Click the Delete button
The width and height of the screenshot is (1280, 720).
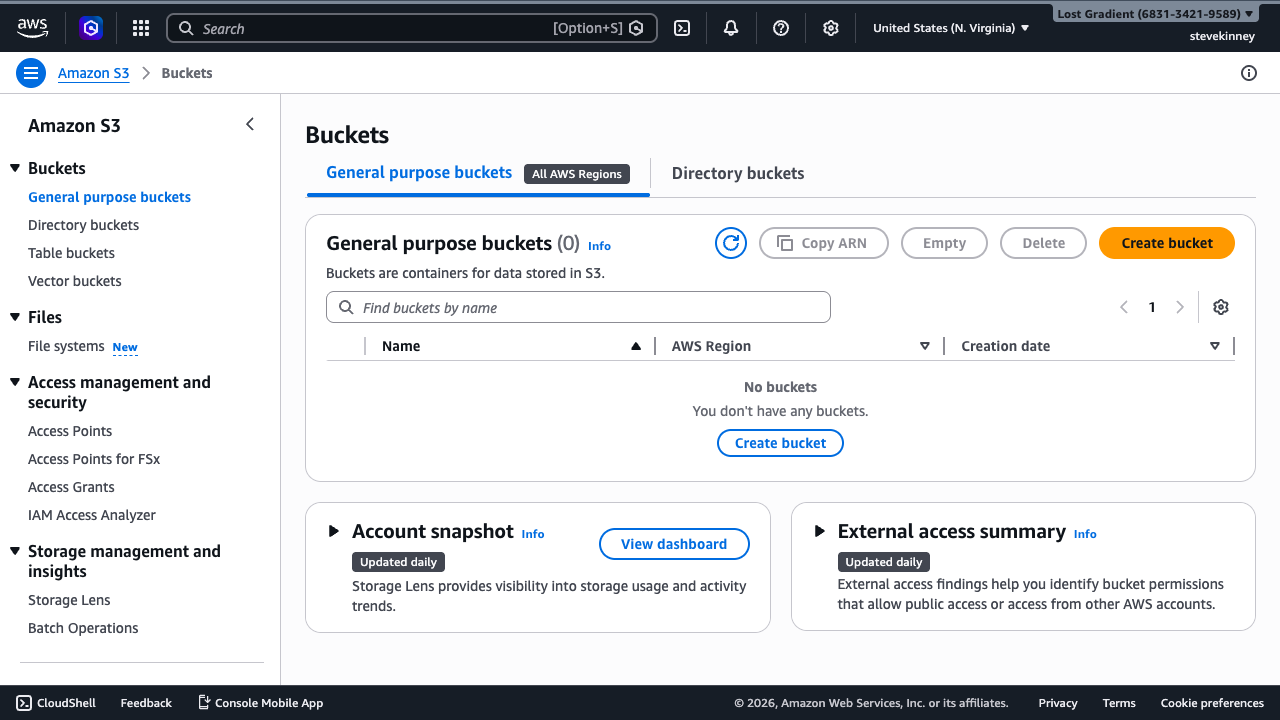tap(1043, 243)
